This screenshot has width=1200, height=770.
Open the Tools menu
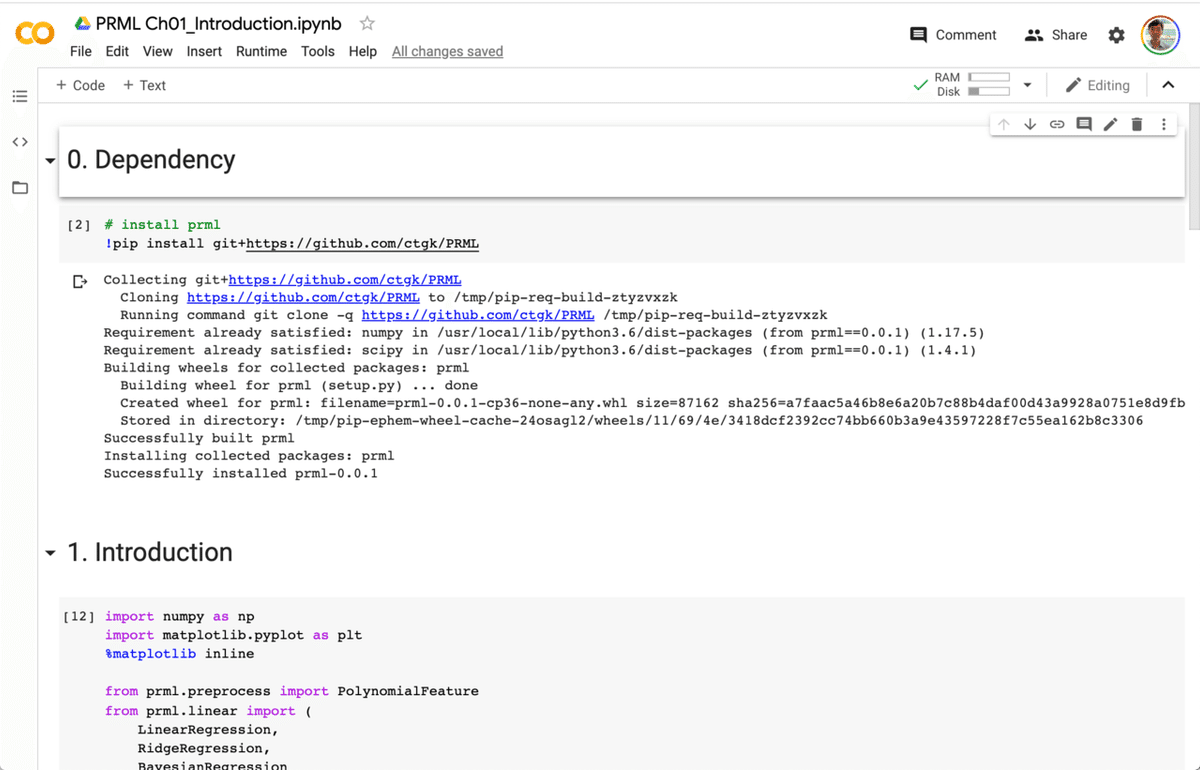317,51
